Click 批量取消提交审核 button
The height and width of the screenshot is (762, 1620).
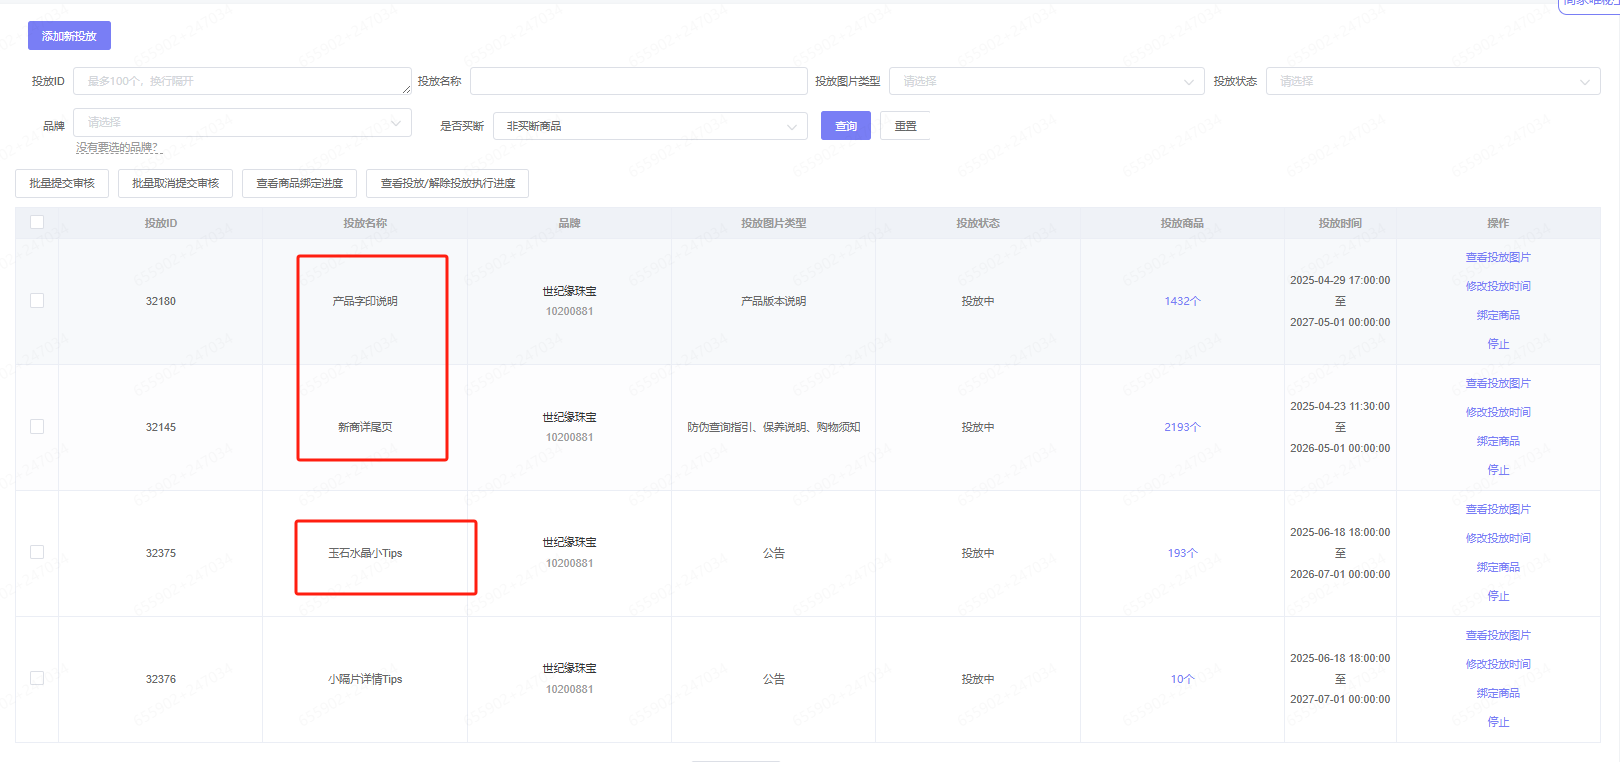pyautogui.click(x=175, y=183)
